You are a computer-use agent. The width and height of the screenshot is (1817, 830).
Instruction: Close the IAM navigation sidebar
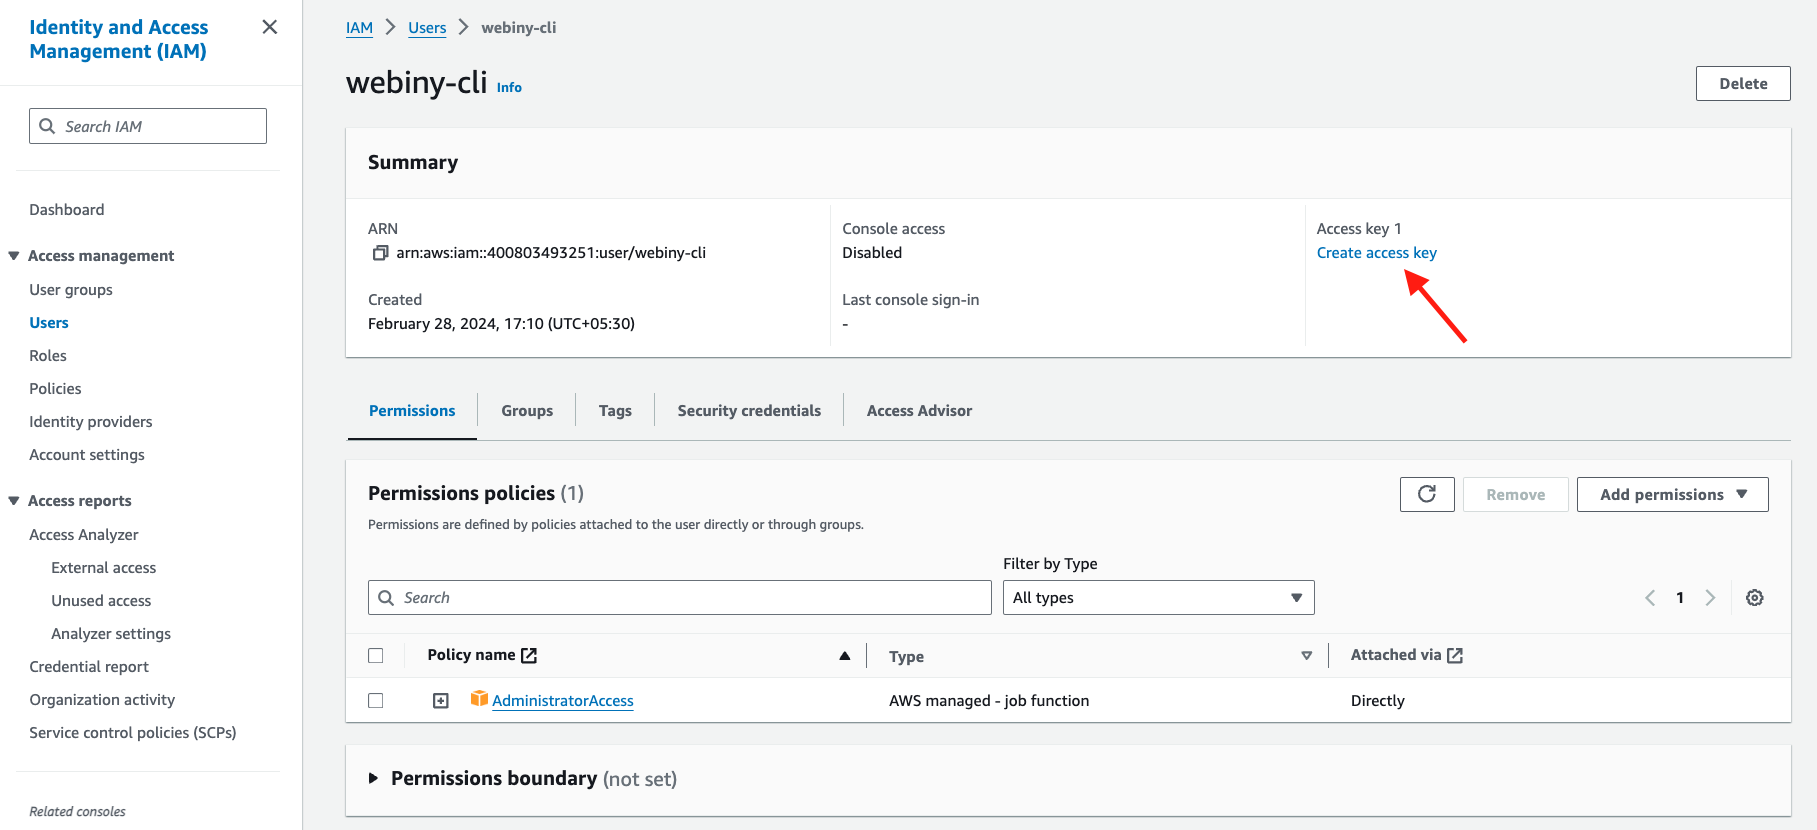(x=269, y=27)
